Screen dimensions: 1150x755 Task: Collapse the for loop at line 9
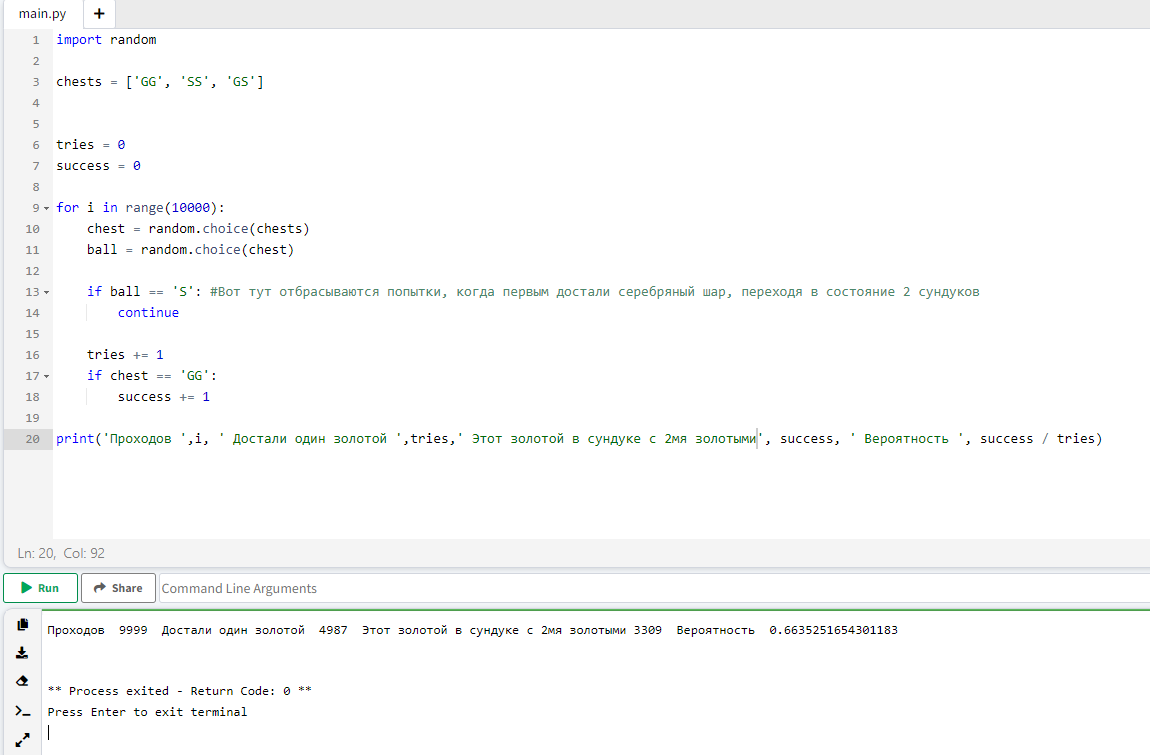[46, 208]
